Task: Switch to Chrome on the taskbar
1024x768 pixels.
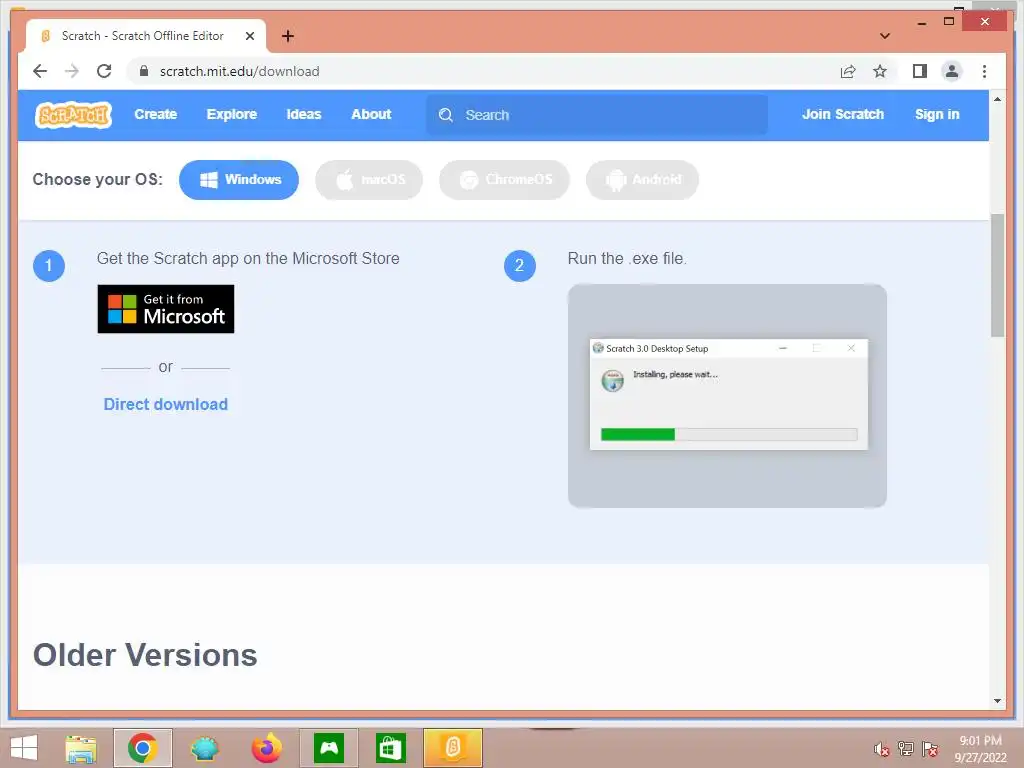Action: [142, 748]
